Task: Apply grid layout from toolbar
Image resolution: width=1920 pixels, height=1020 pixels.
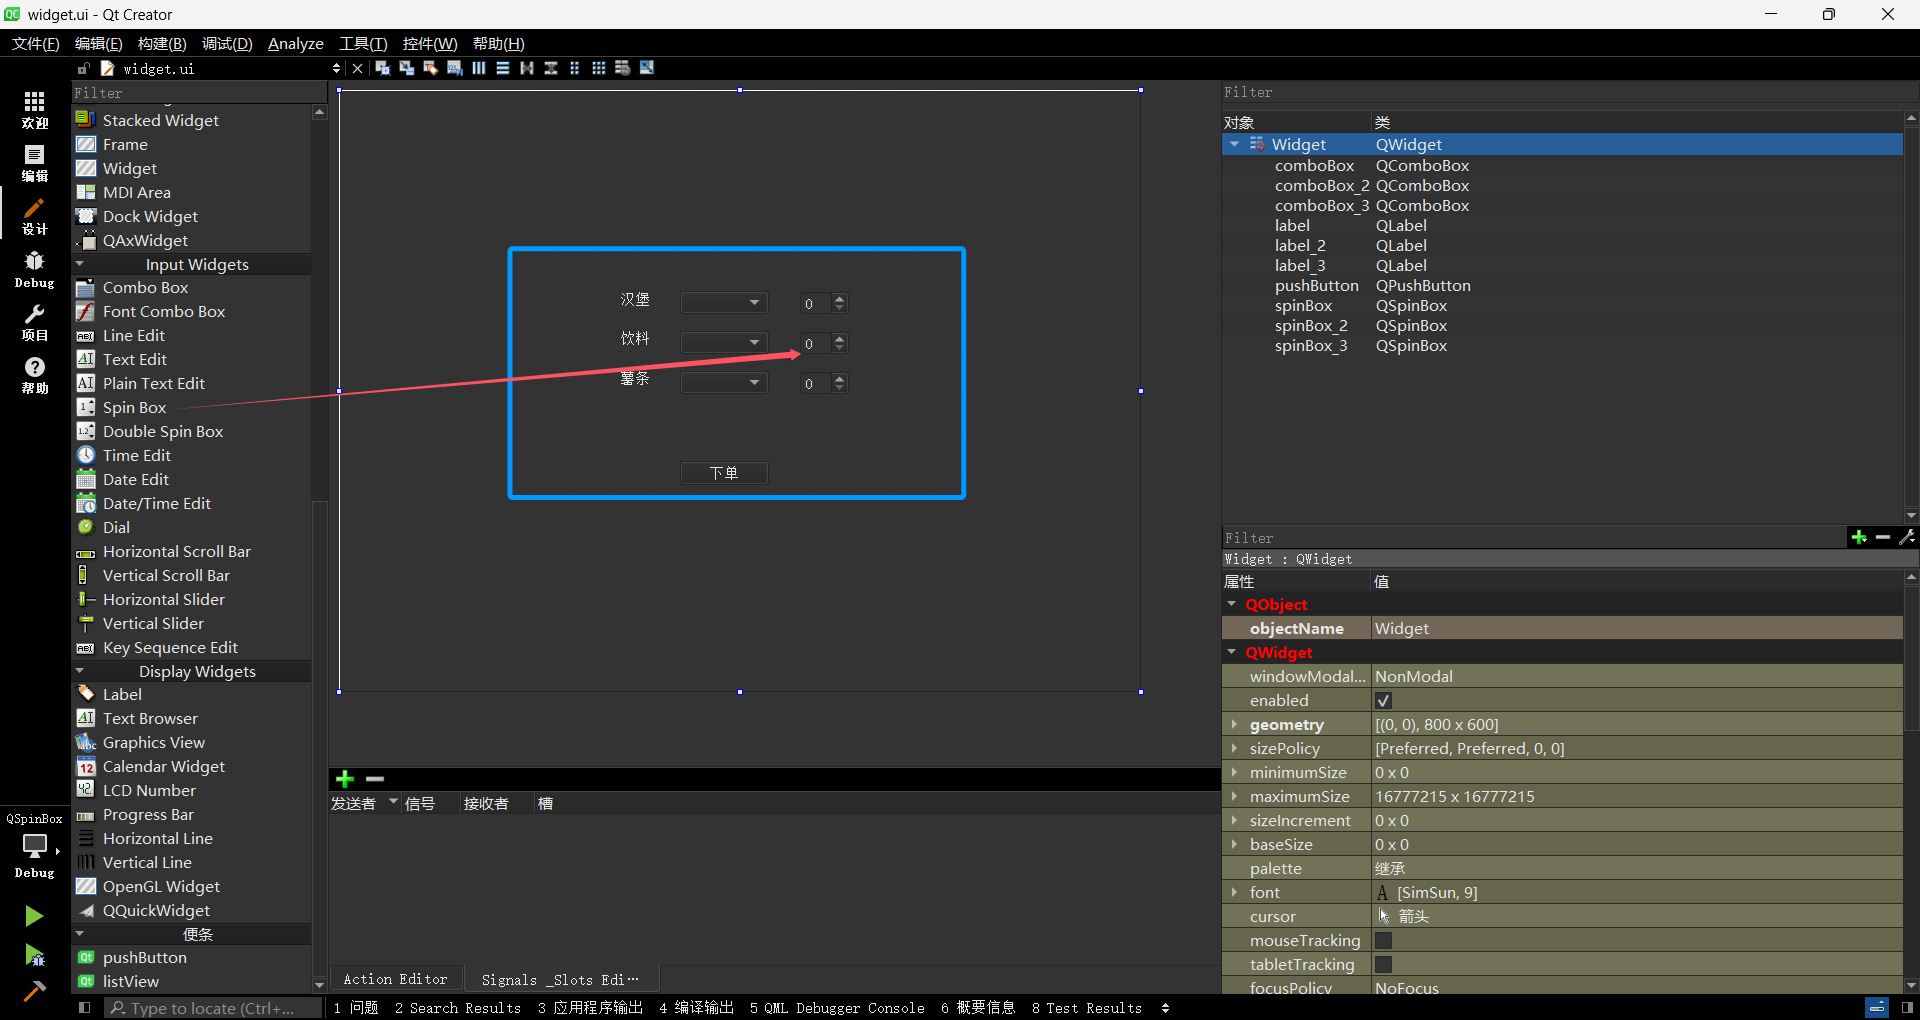Action: 599,68
